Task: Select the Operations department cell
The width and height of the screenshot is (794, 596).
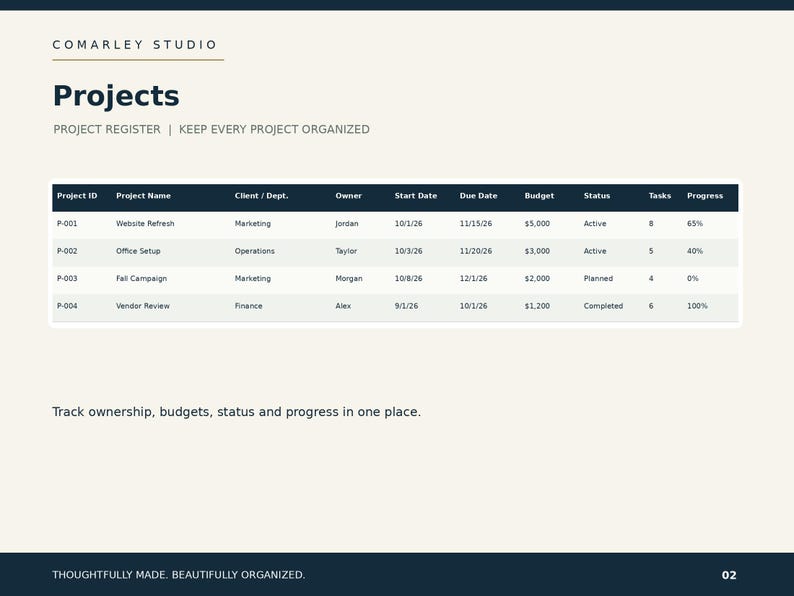Action: pyautogui.click(x=255, y=251)
